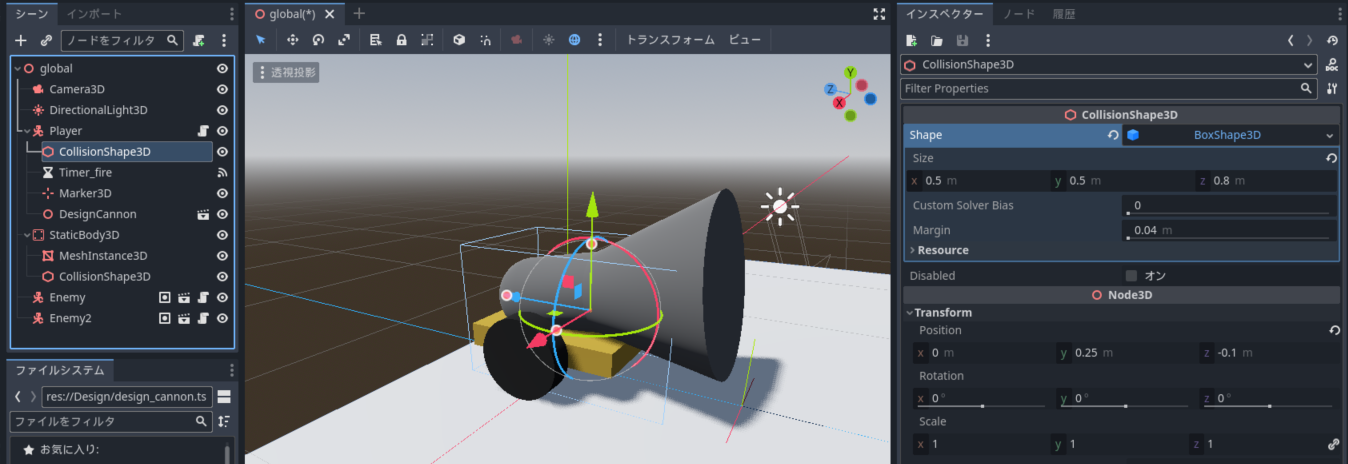This screenshot has width=1348, height=464.
Task: Click the Enemy2 script icon
Action: tap(202, 318)
